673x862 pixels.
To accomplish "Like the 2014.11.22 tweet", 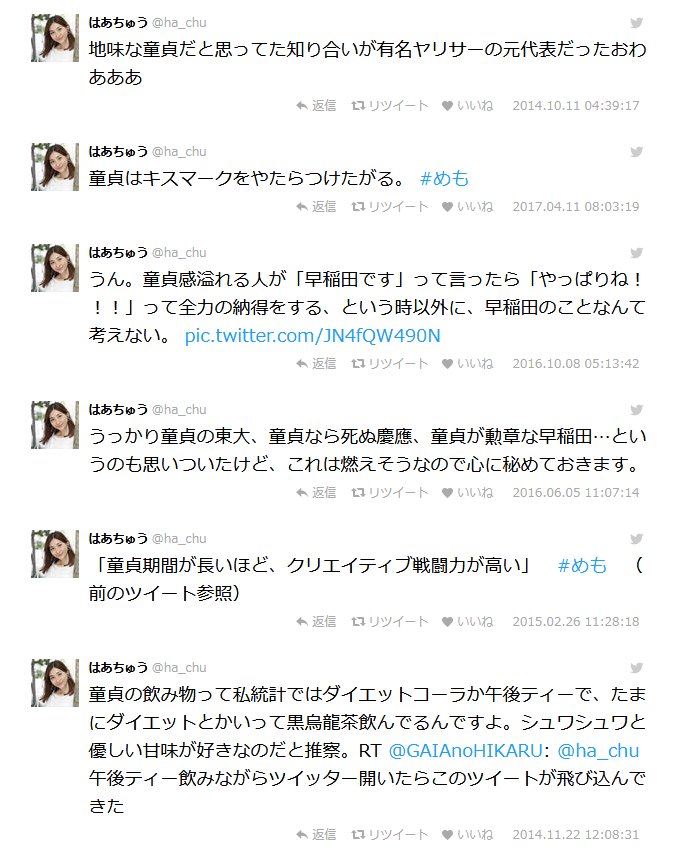I will point(468,835).
